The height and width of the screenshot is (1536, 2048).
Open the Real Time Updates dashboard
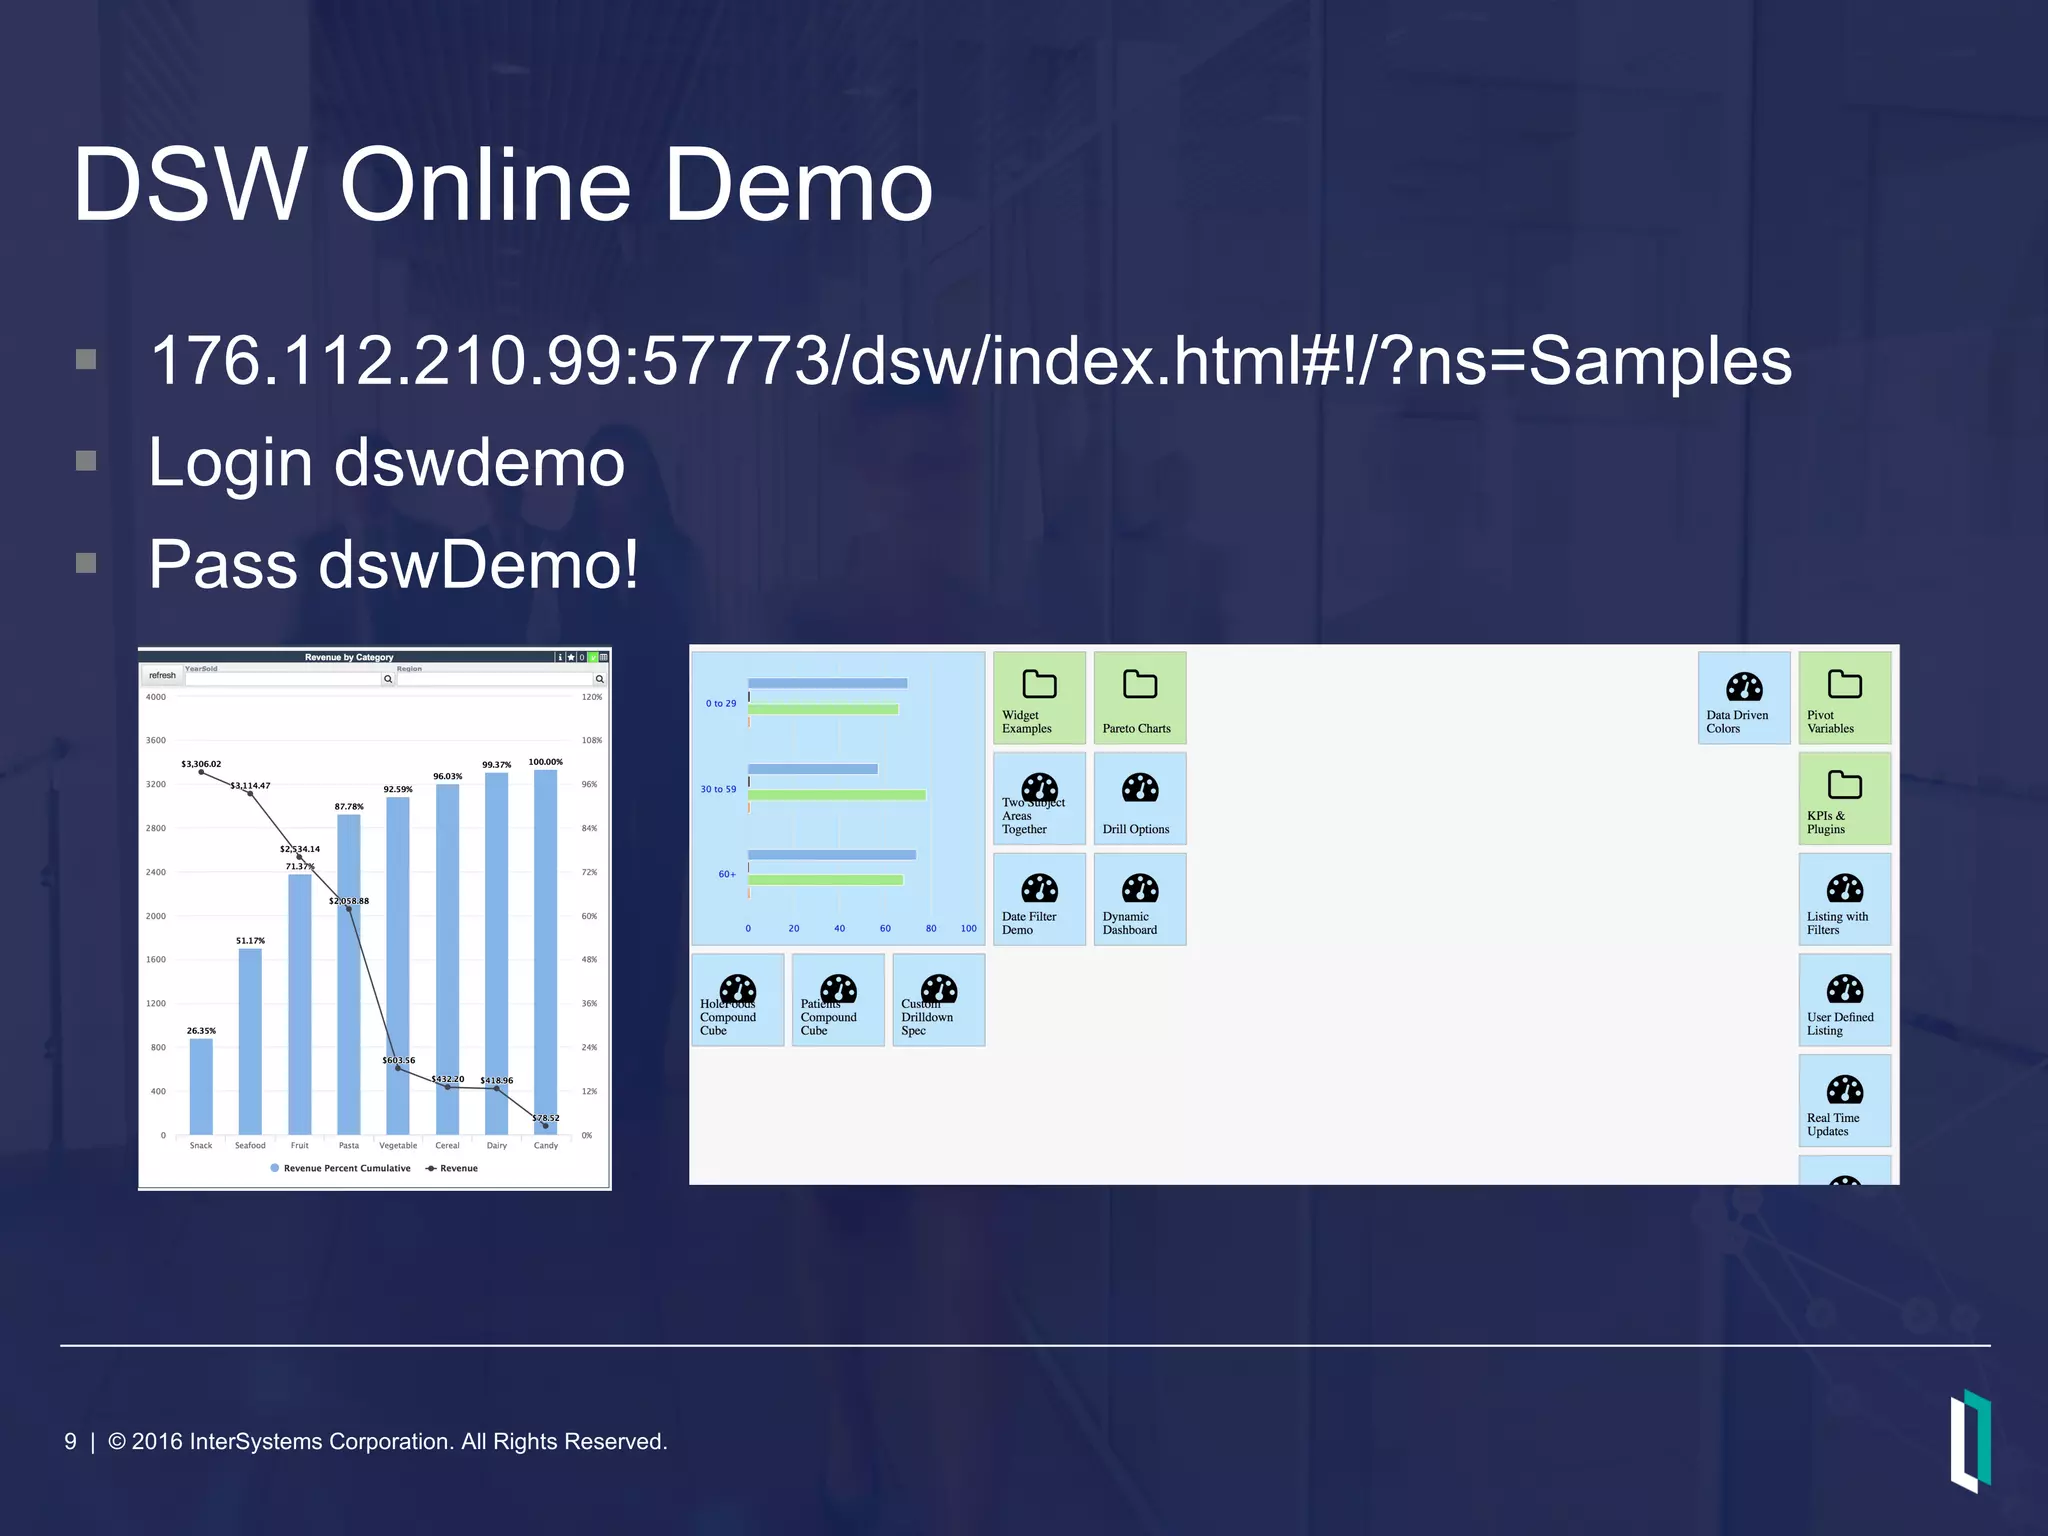[1845, 1100]
